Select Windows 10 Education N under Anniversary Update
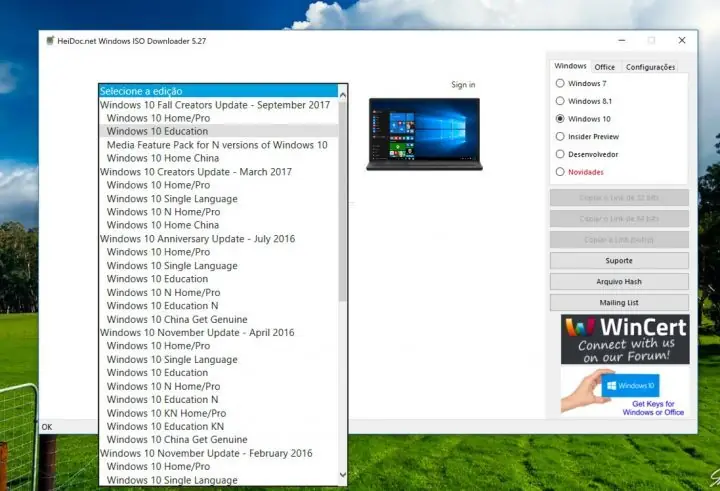 tap(219, 306)
